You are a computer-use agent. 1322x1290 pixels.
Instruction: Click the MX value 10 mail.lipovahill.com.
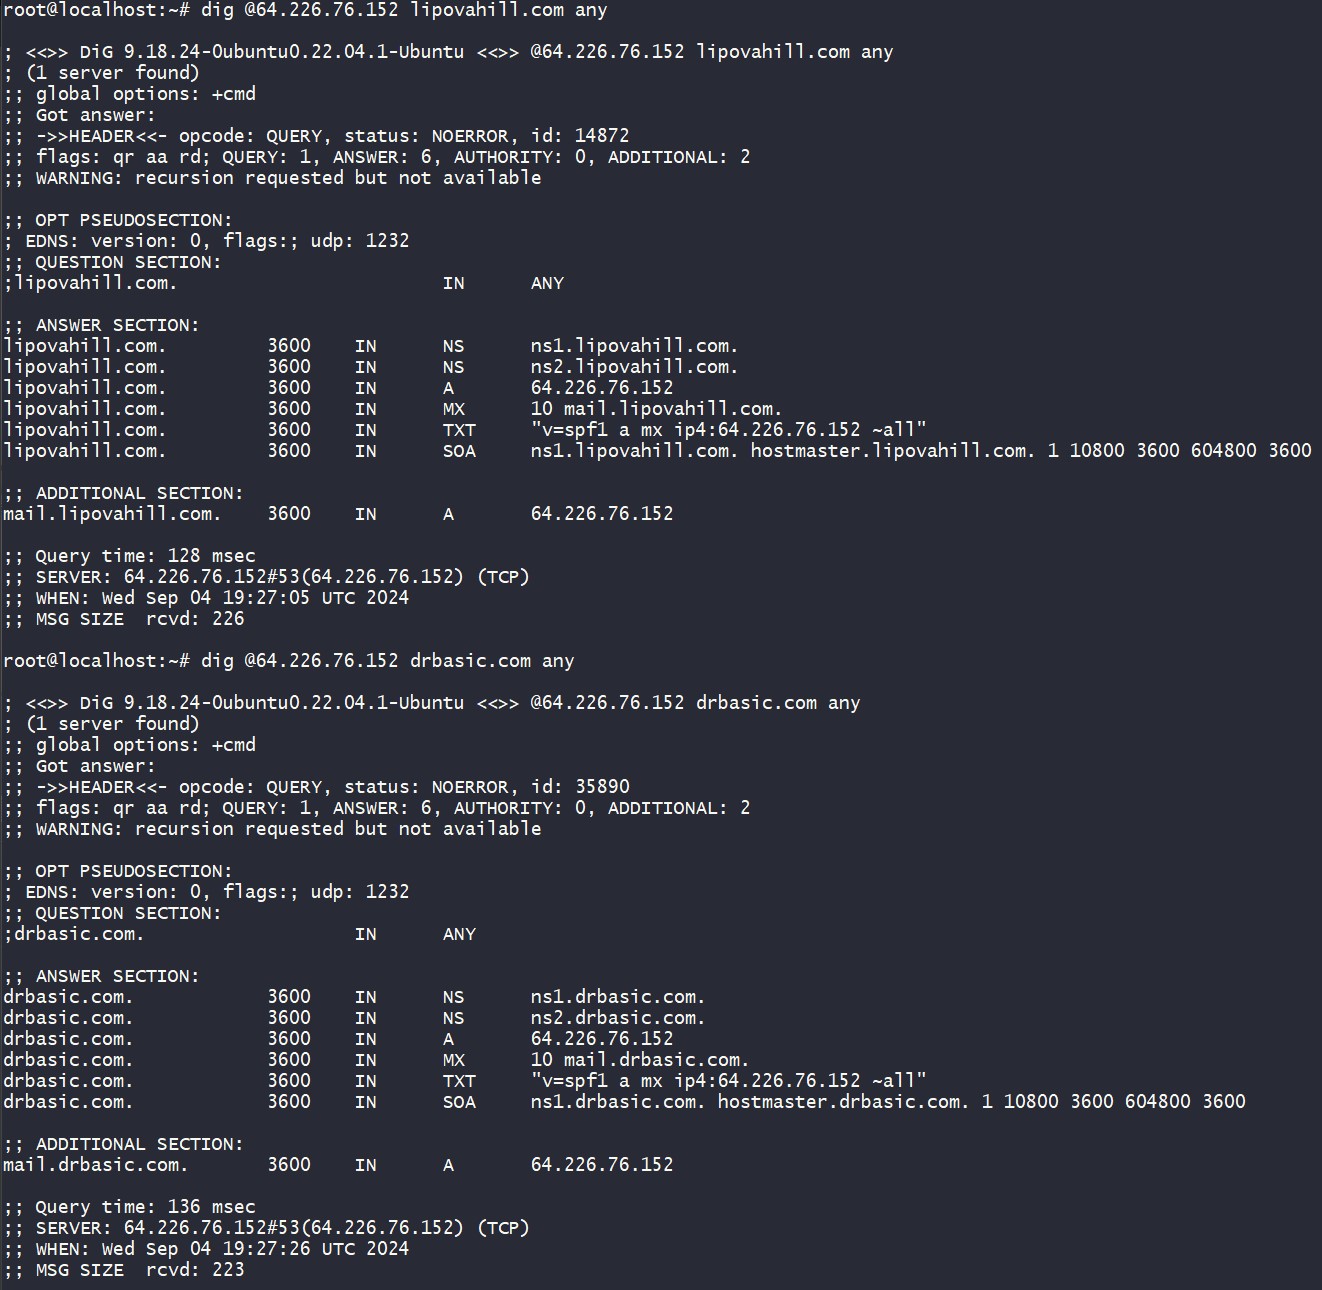(x=656, y=409)
